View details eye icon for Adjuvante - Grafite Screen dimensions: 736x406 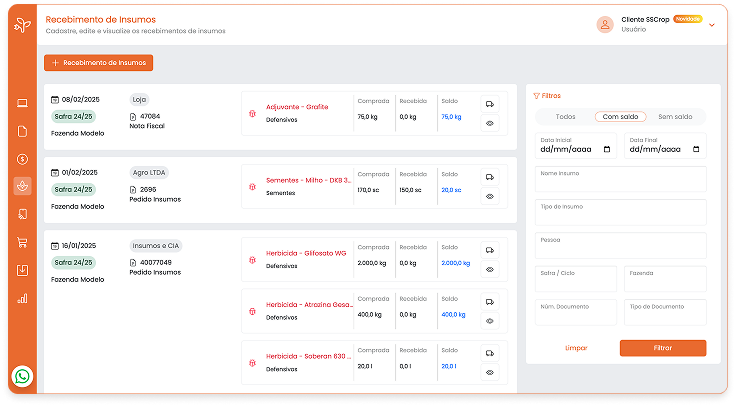[x=490, y=123]
